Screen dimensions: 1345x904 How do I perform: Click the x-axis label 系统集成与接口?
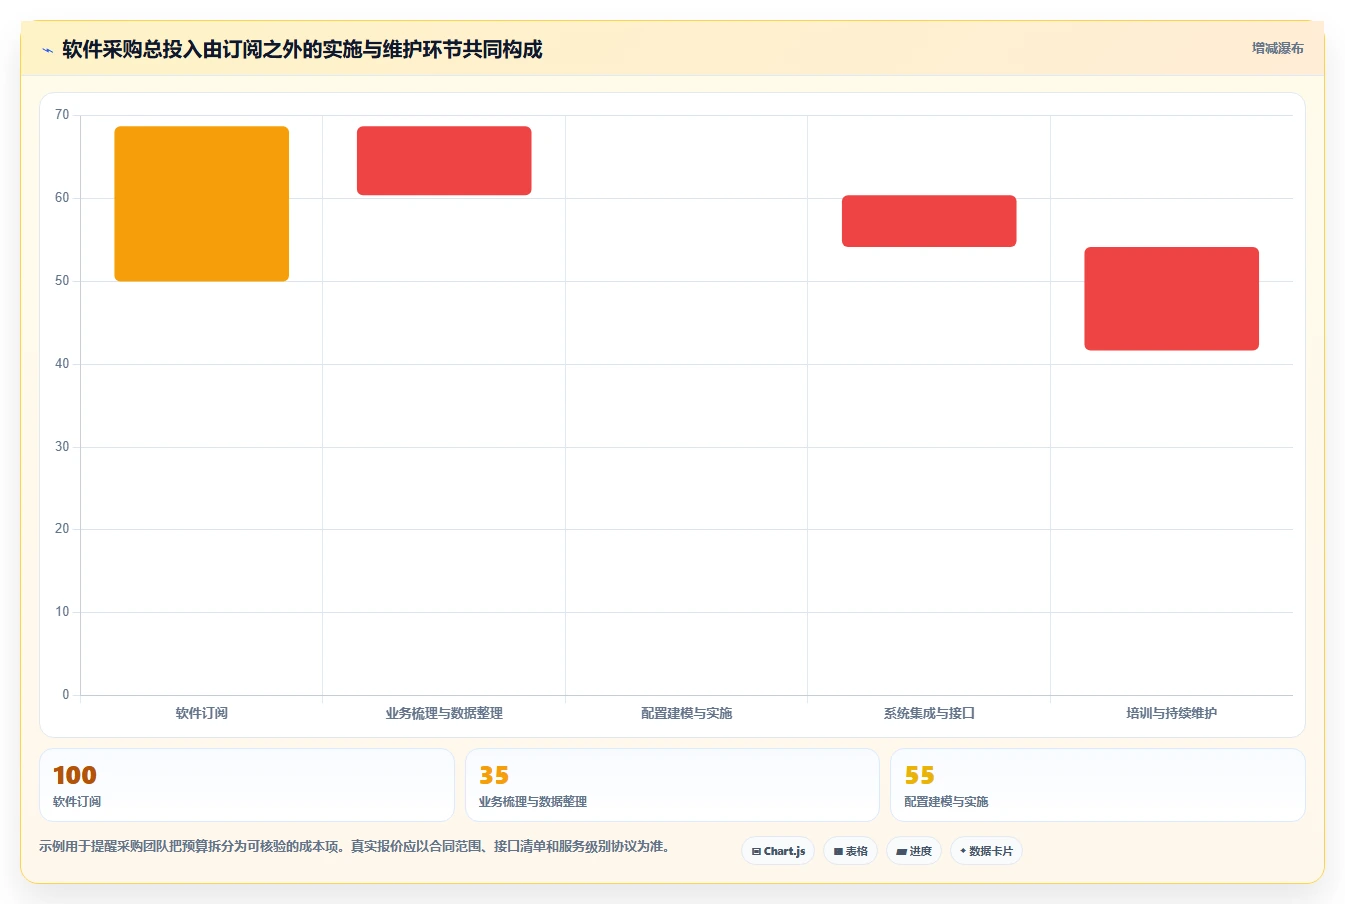(x=929, y=713)
